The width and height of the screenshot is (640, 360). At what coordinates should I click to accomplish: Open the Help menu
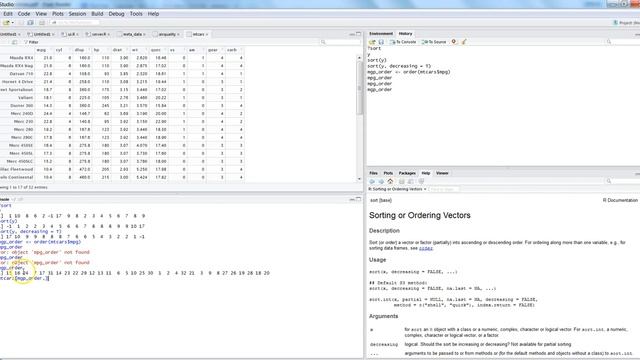click(153, 14)
